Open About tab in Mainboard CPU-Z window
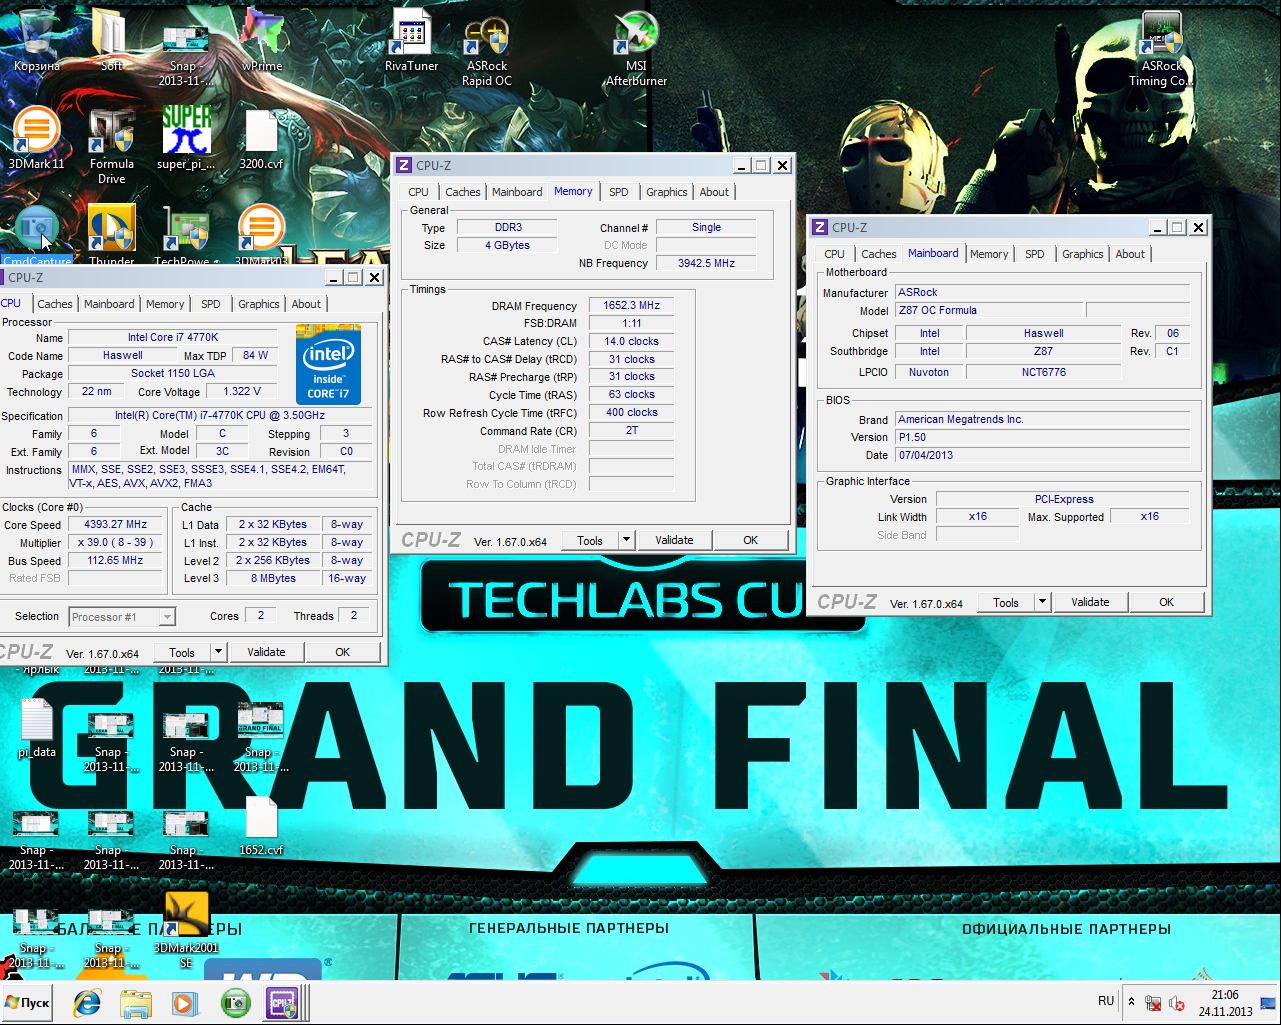 1130,254
